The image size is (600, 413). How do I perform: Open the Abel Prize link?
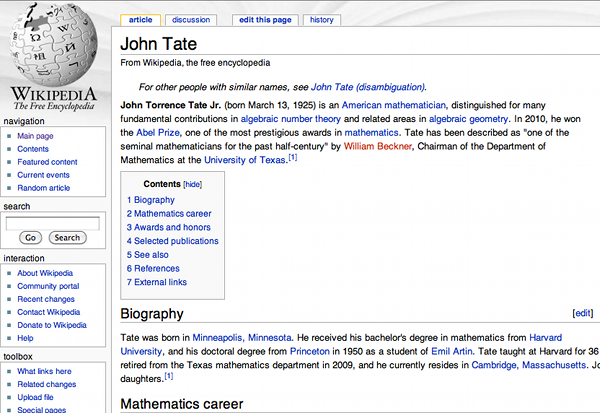161,131
